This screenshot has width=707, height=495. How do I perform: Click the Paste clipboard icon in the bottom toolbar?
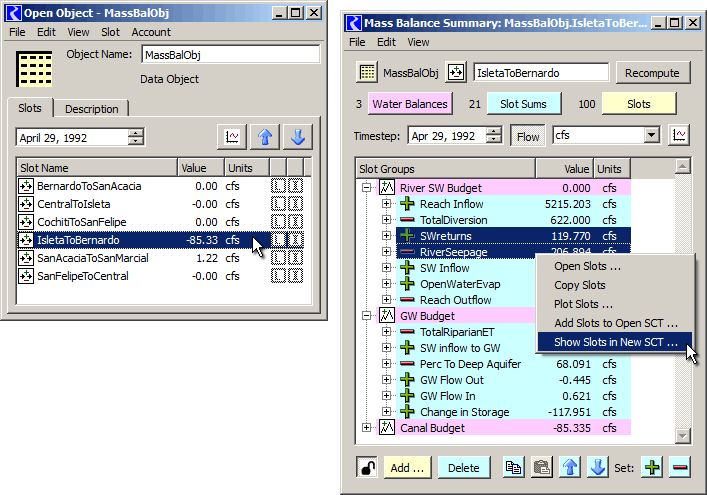(542, 468)
